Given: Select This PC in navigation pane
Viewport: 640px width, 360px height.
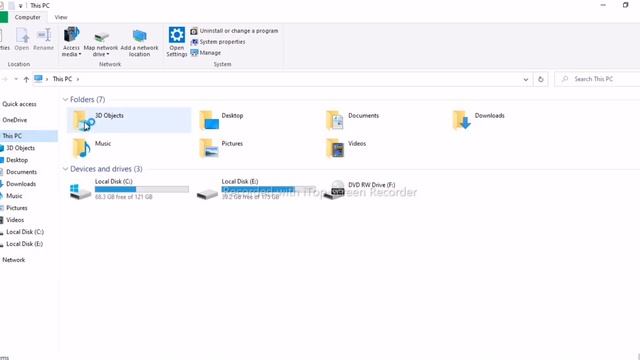Looking at the screenshot, I should pos(29,136).
